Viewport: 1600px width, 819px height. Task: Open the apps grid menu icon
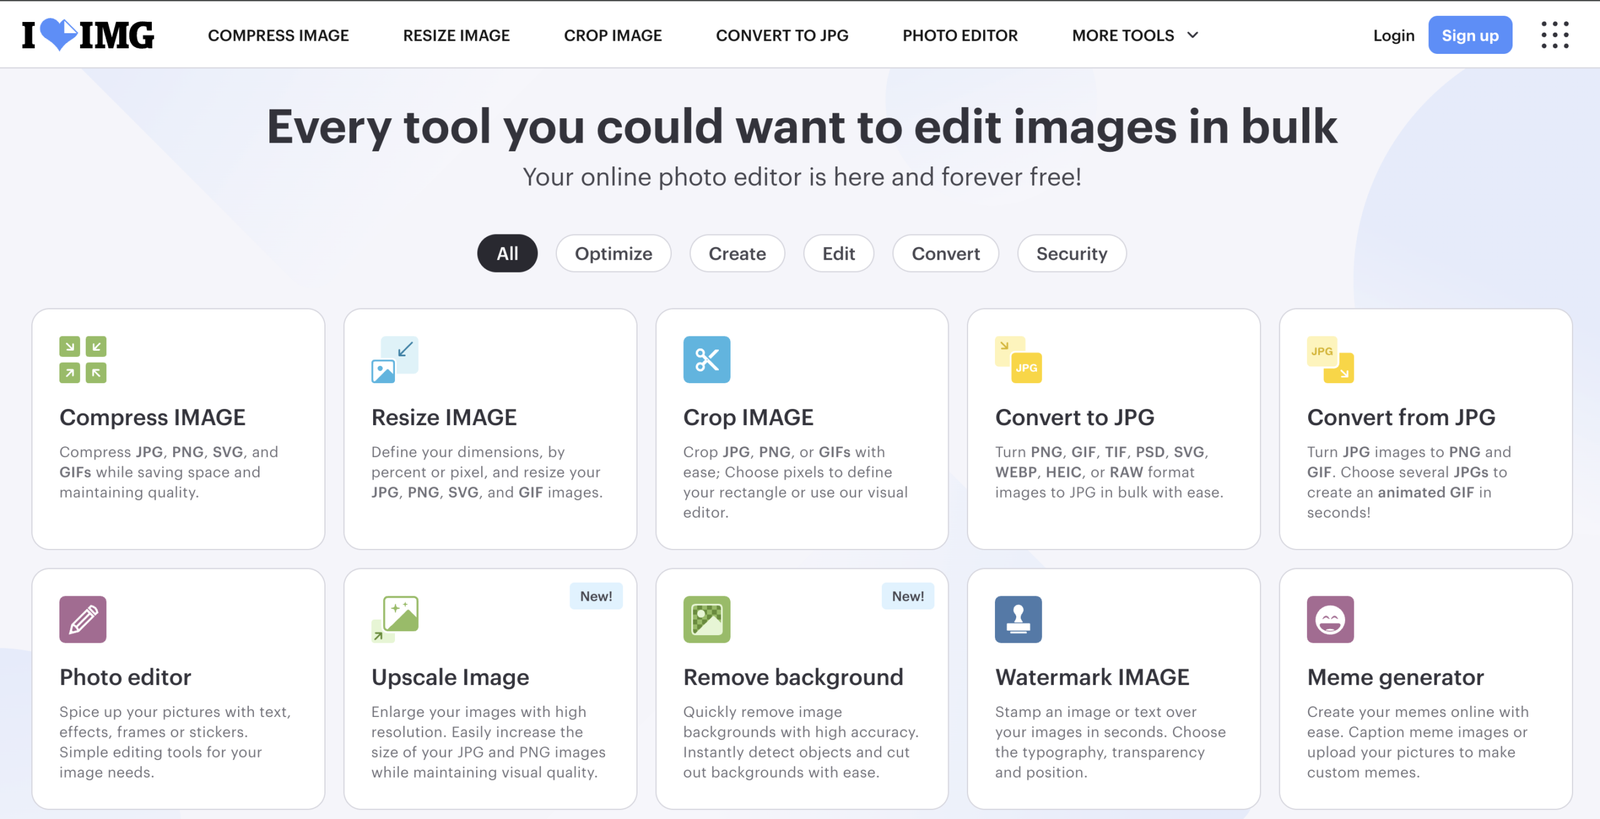pyautogui.click(x=1555, y=35)
